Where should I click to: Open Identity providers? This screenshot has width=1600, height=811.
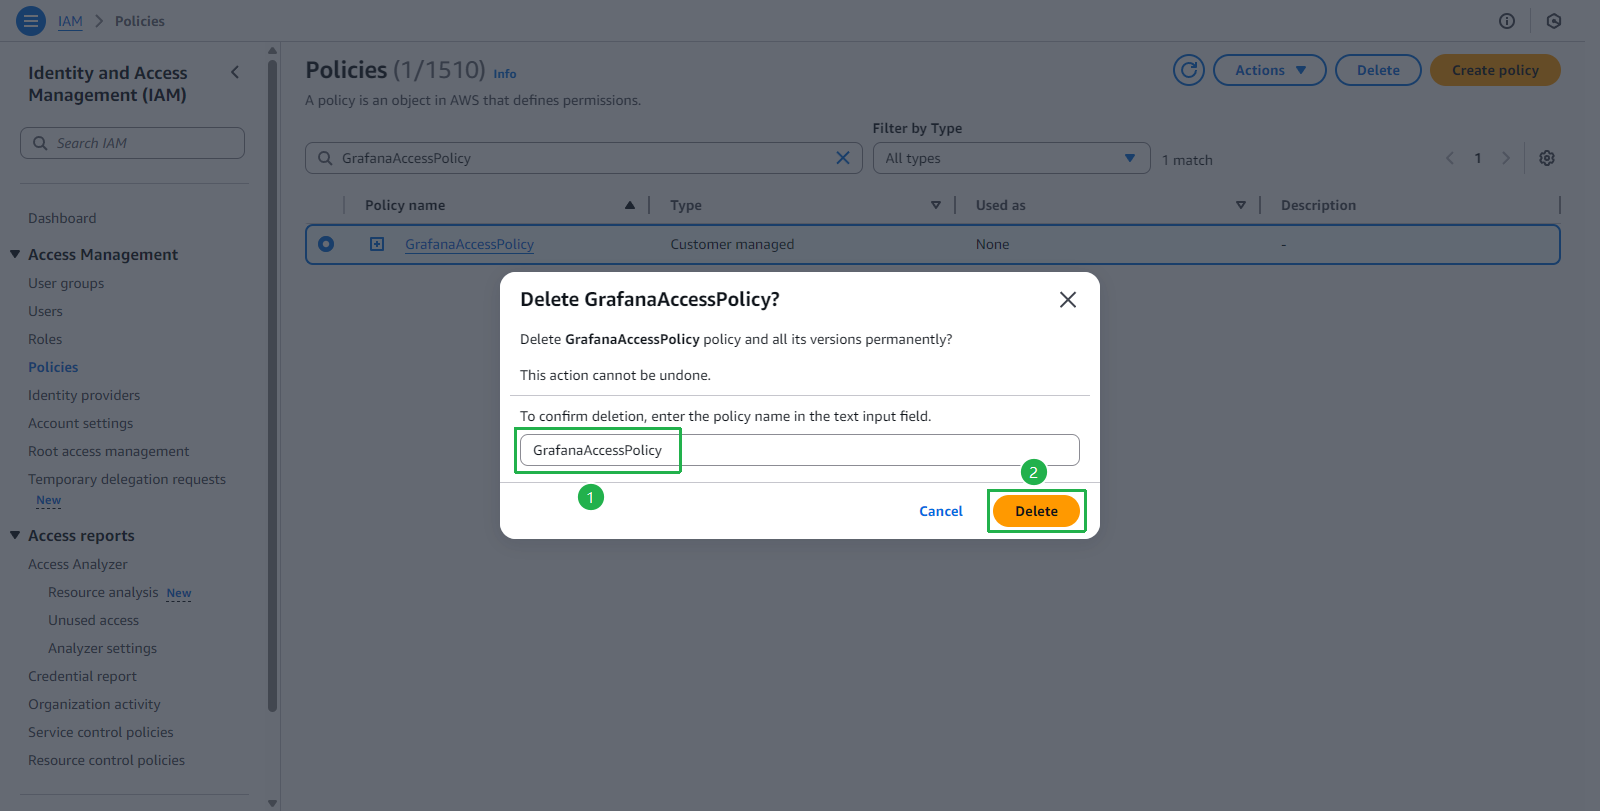point(84,395)
